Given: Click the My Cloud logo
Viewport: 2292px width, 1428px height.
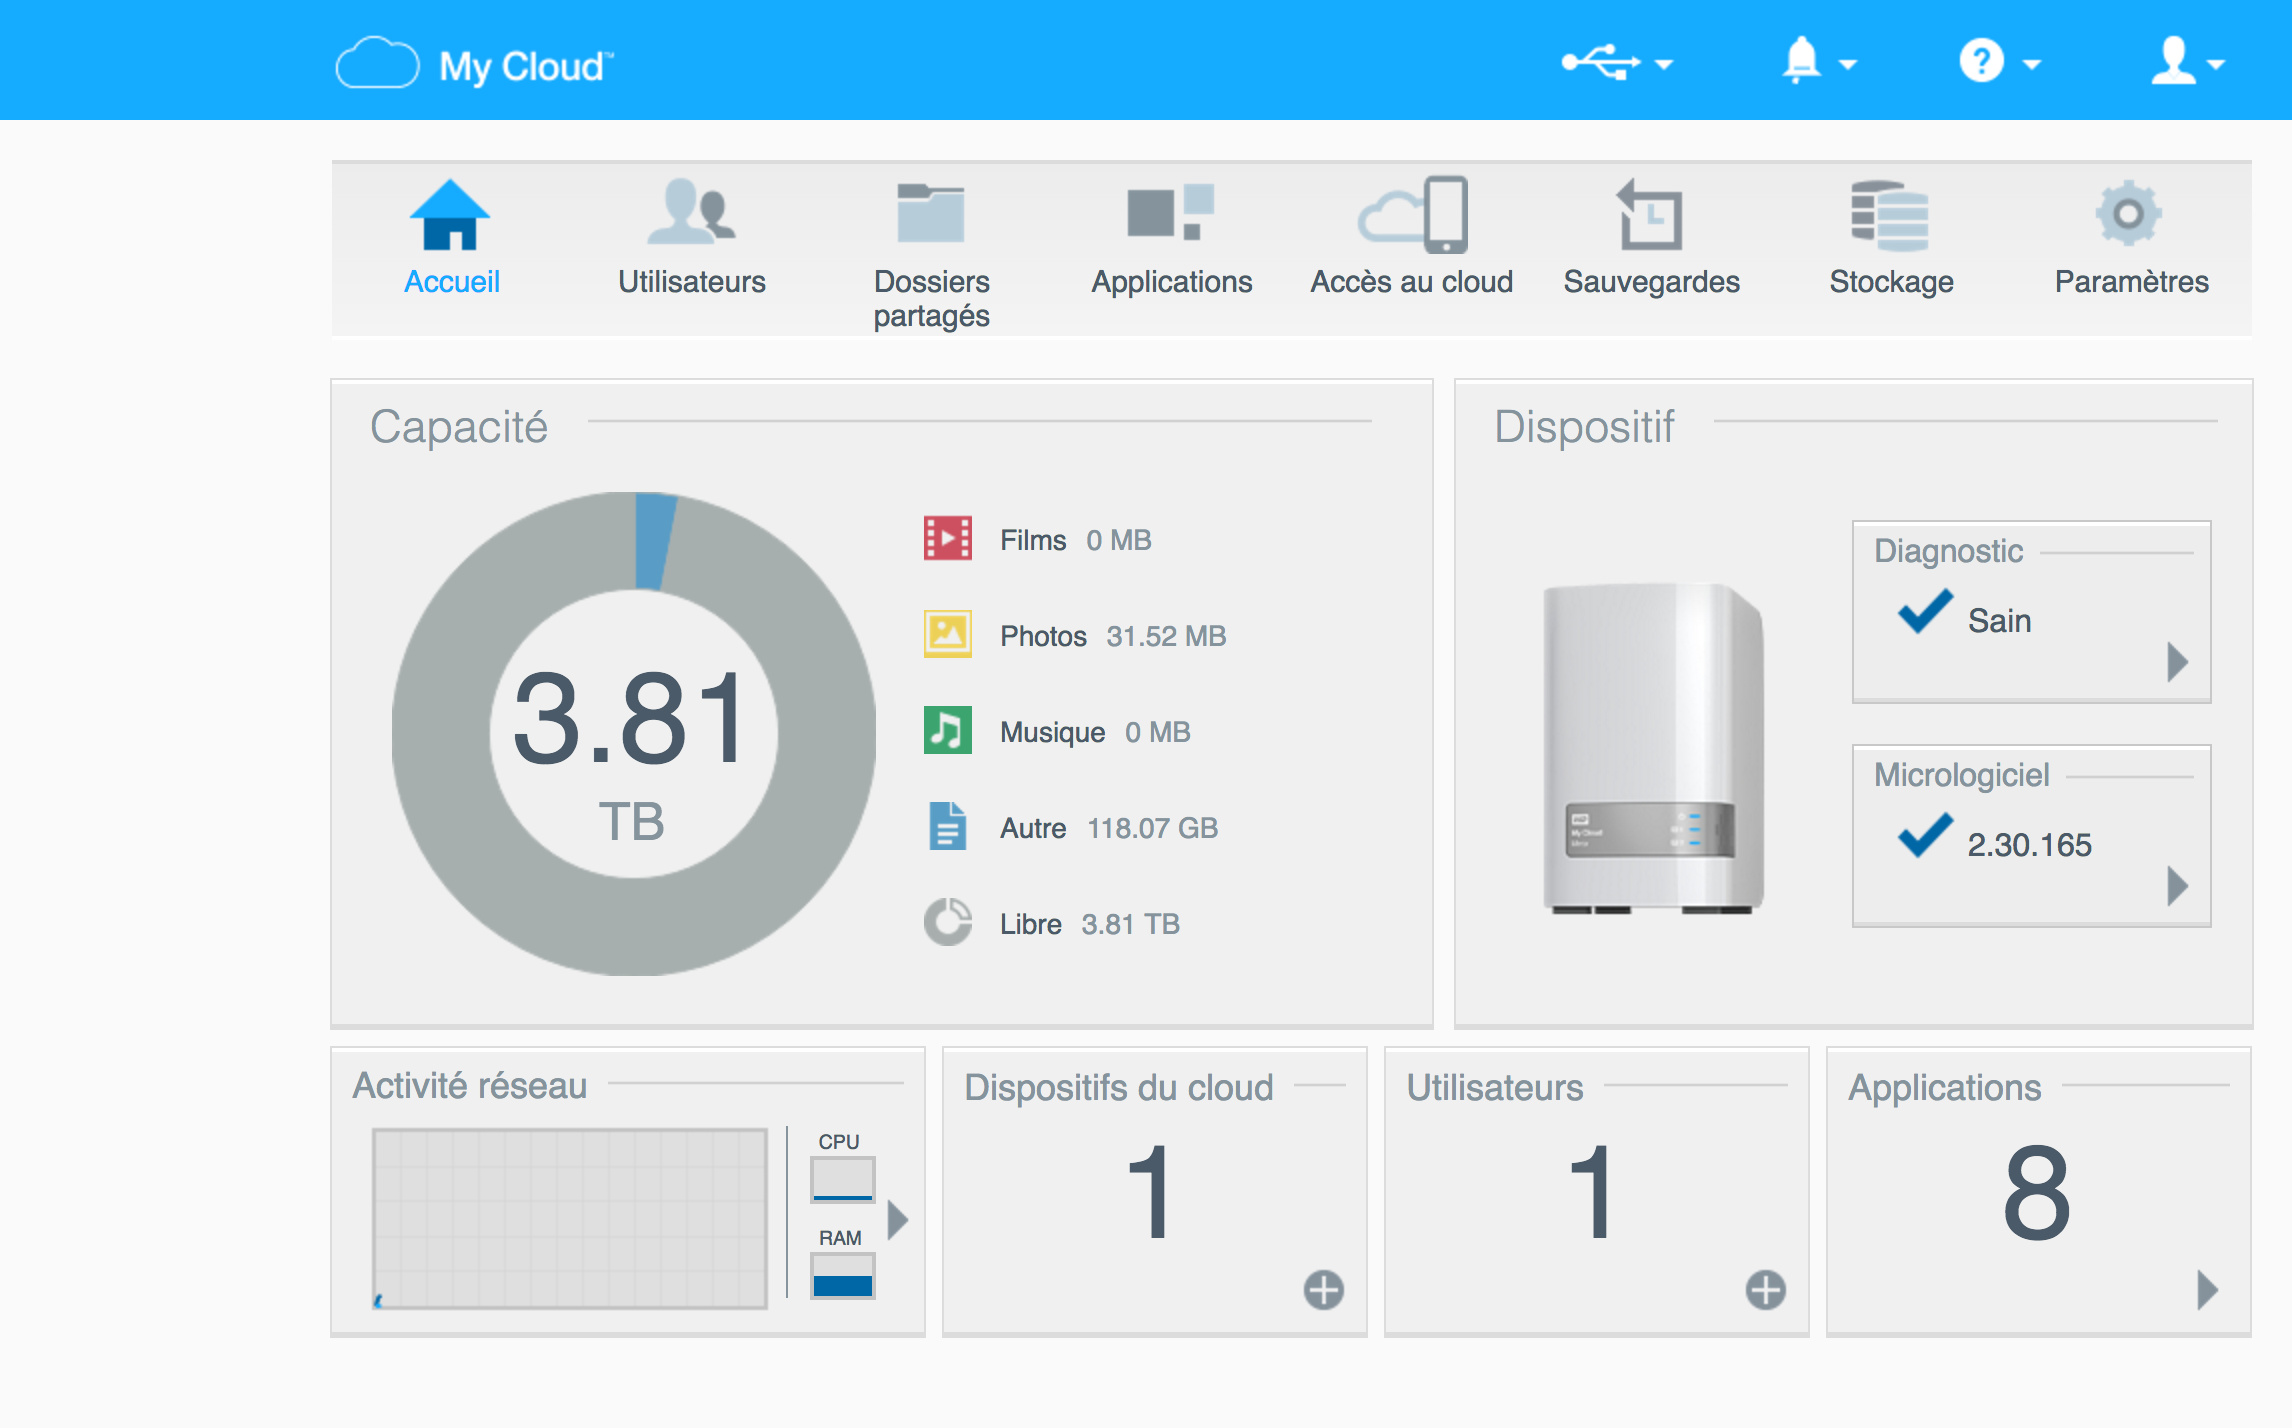Looking at the screenshot, I should tap(475, 65).
